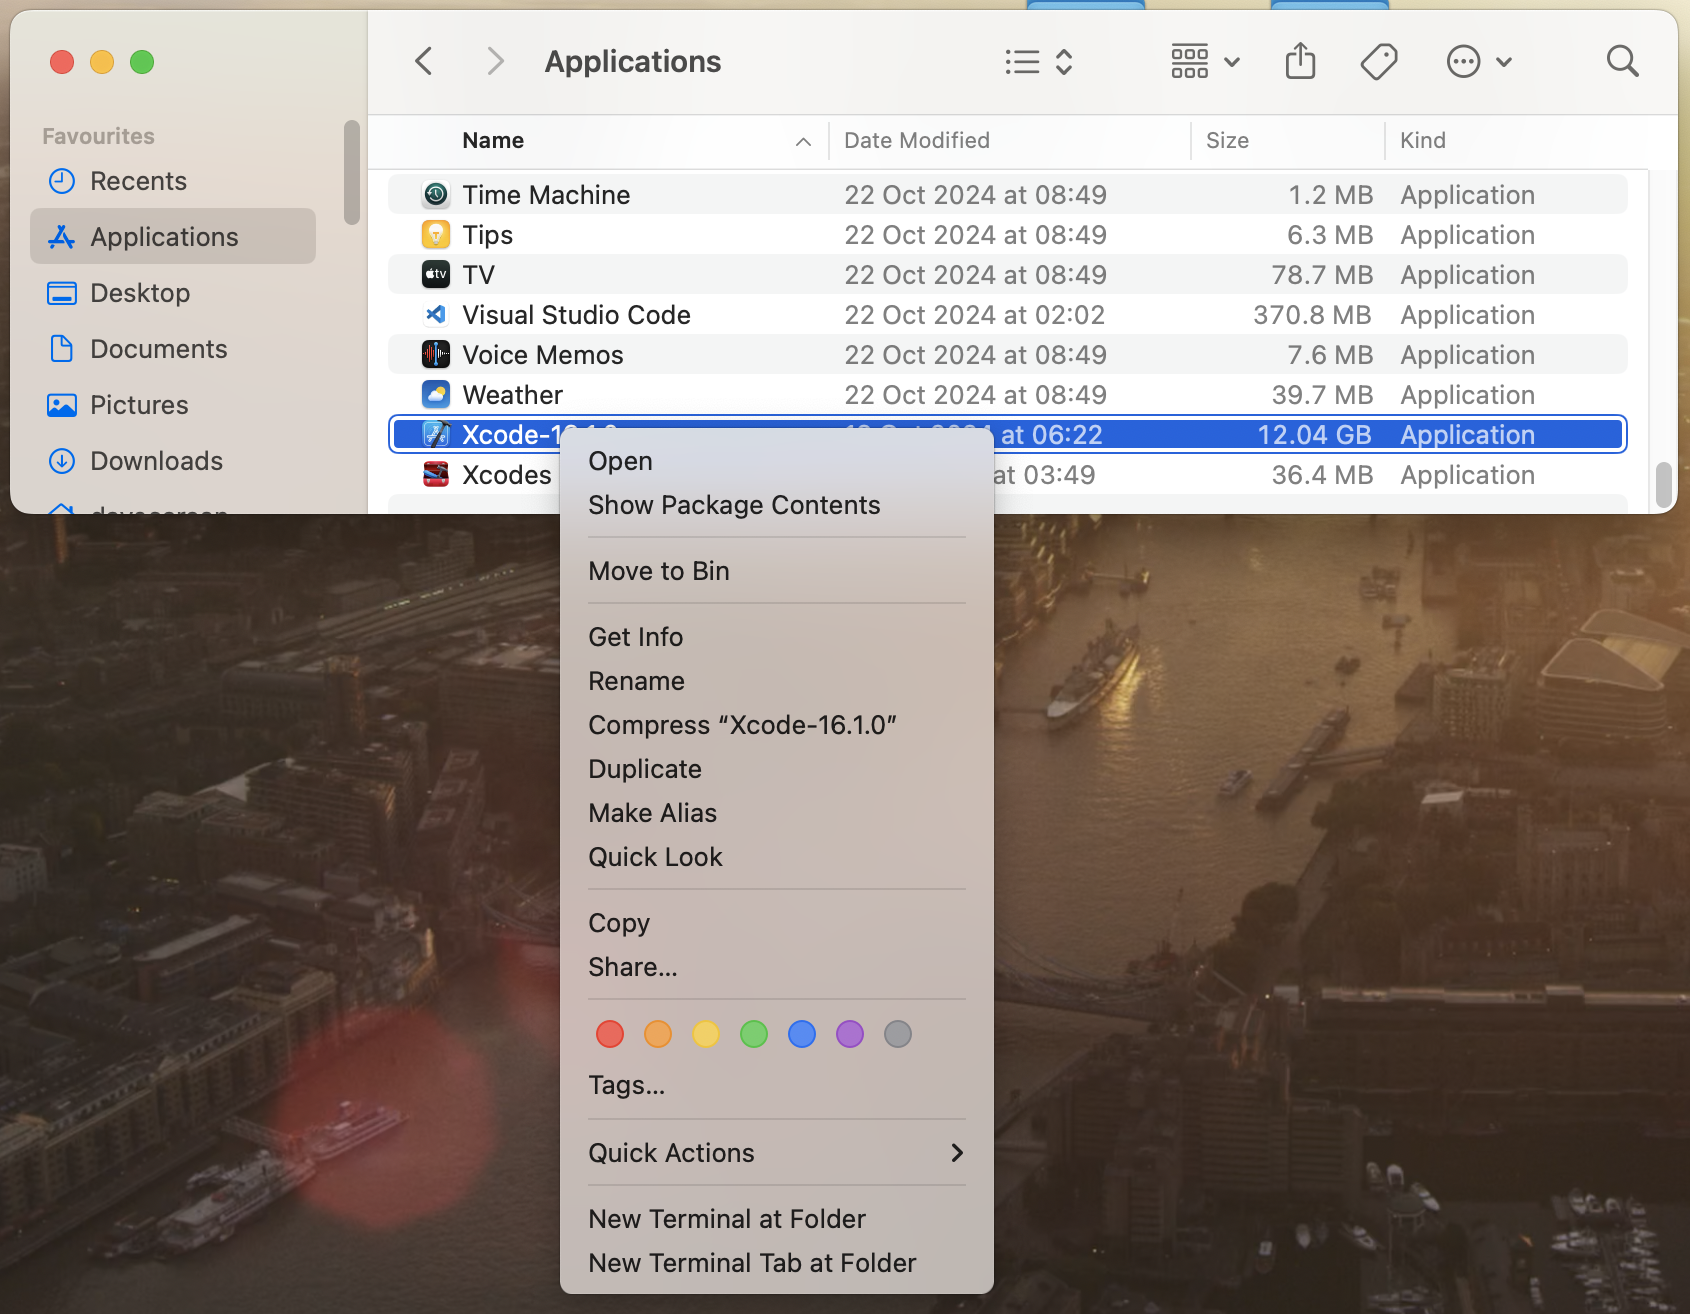
Task: Click the Time Machine app icon
Action: [x=436, y=195]
